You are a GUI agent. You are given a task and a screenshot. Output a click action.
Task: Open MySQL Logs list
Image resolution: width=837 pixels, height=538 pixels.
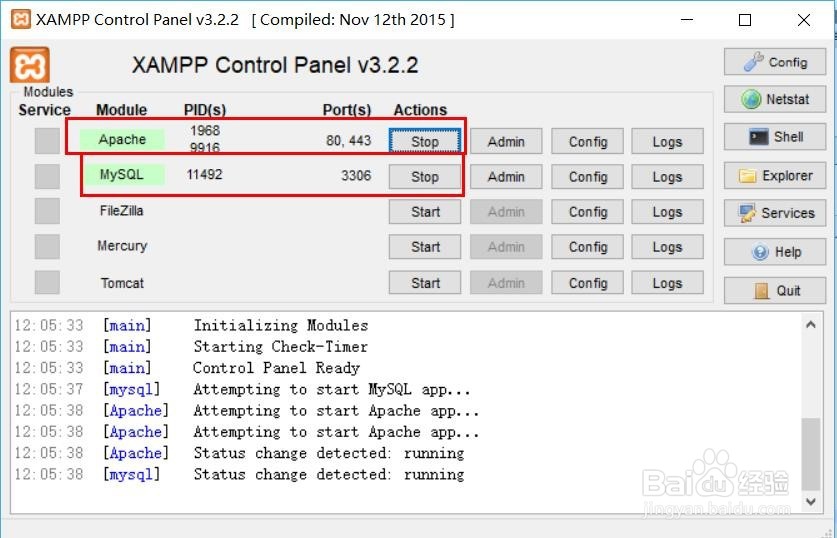pyautogui.click(x=667, y=177)
